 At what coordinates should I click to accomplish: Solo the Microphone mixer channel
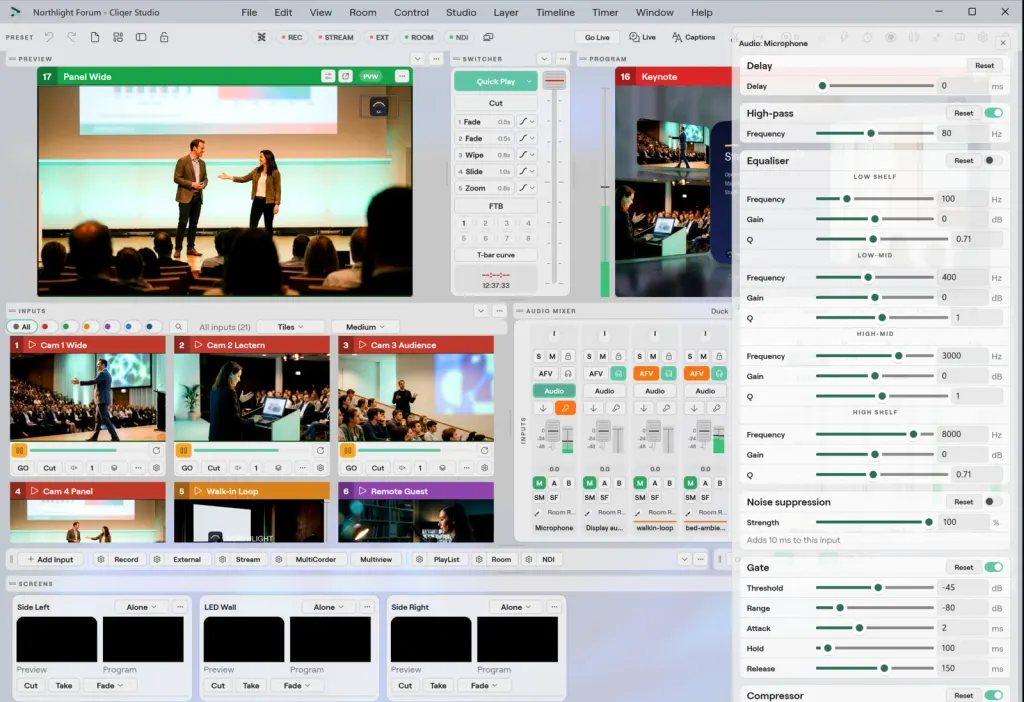point(539,356)
